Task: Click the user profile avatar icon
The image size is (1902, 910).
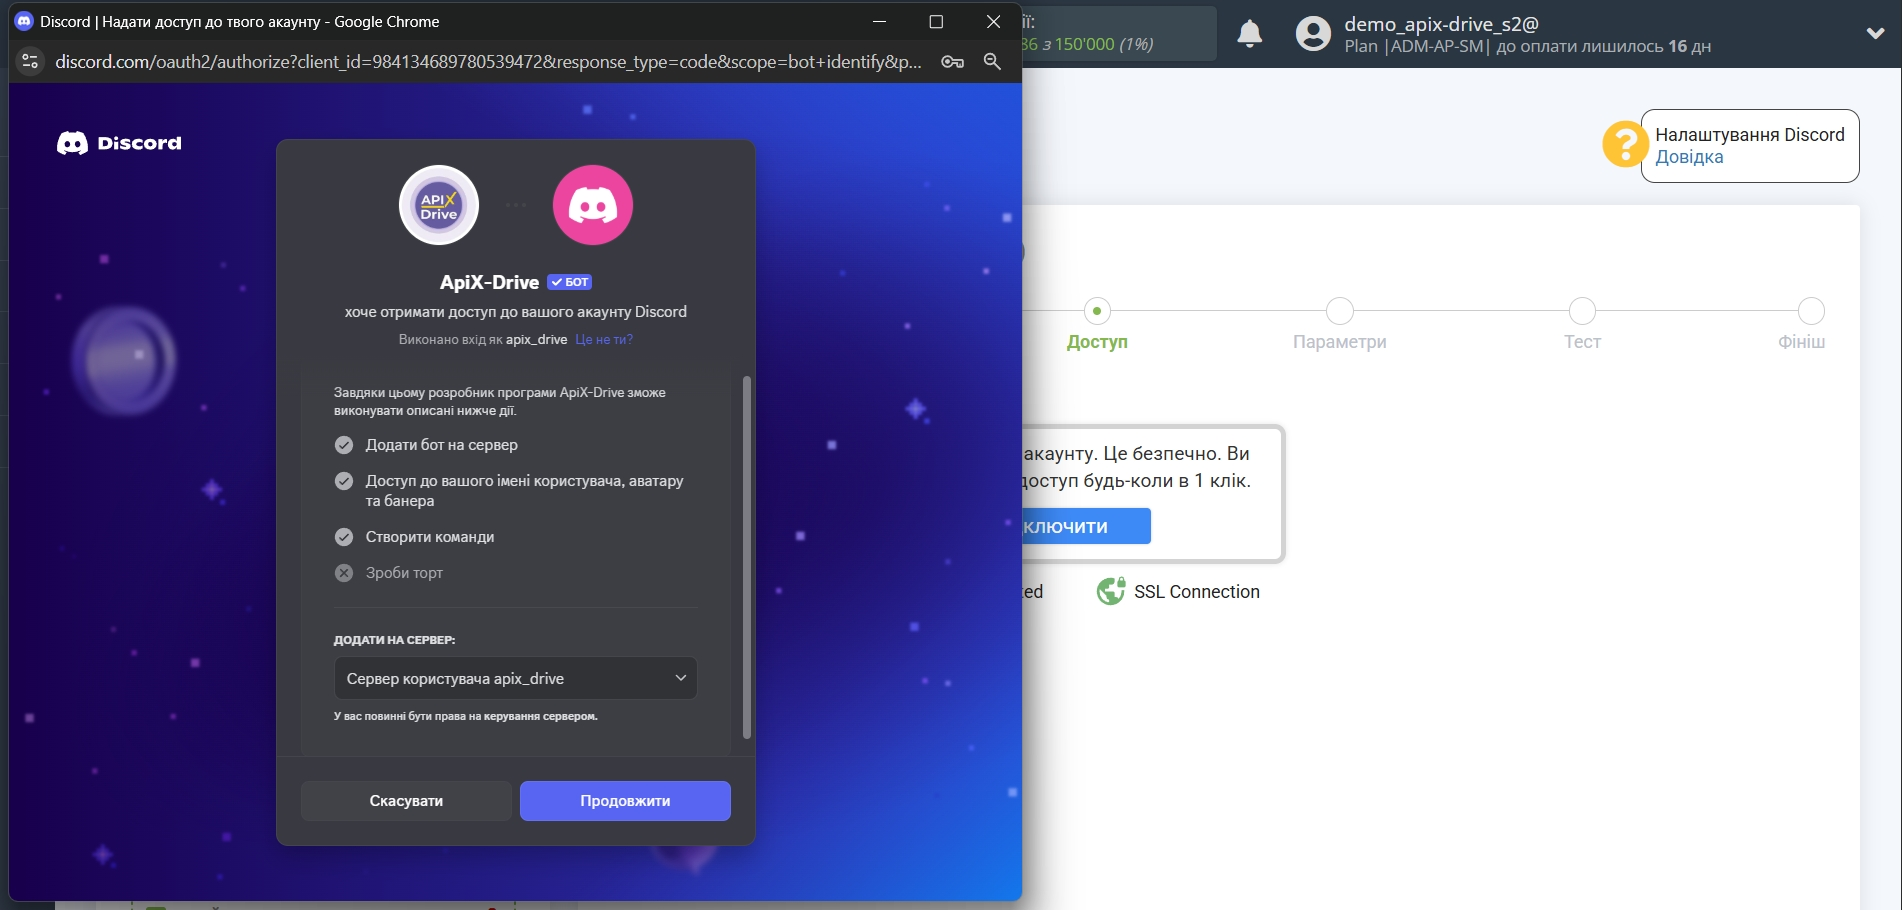Action: (1313, 34)
